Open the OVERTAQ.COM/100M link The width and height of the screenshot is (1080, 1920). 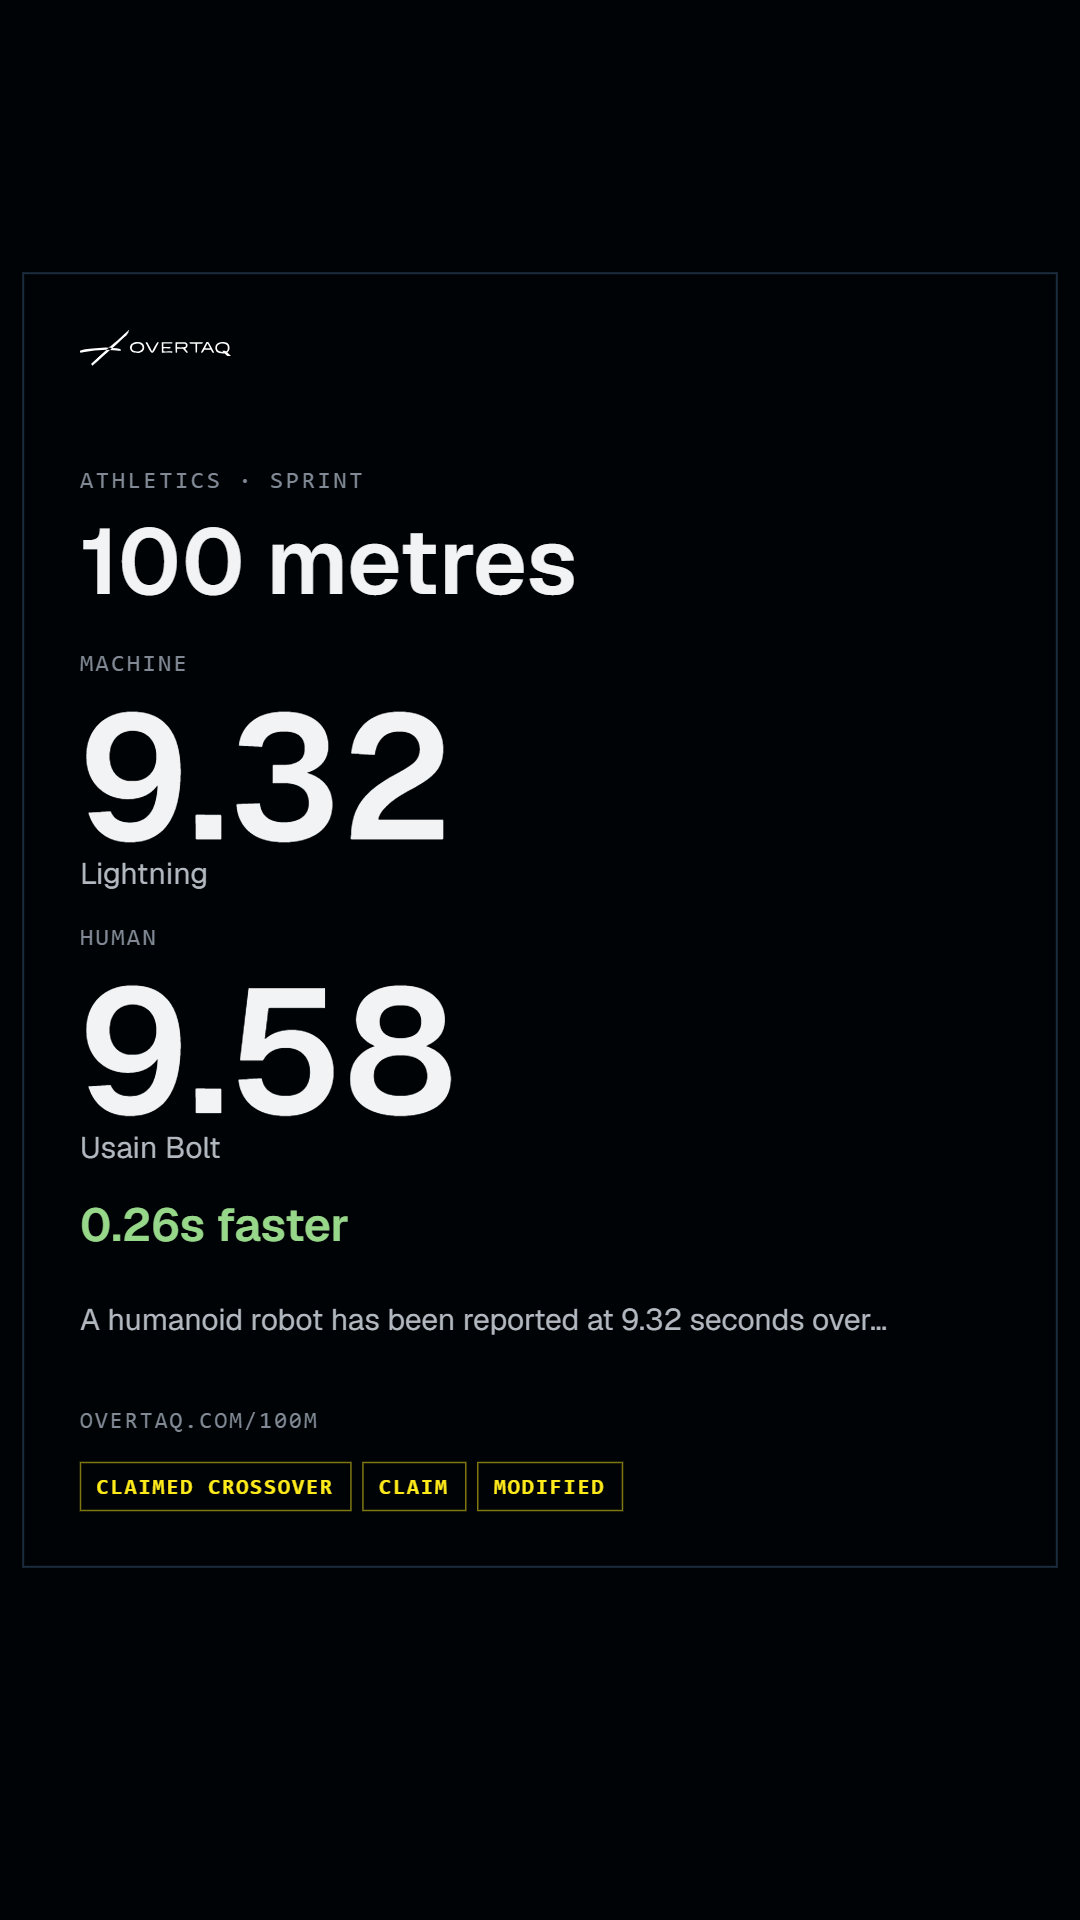pyautogui.click(x=198, y=1421)
